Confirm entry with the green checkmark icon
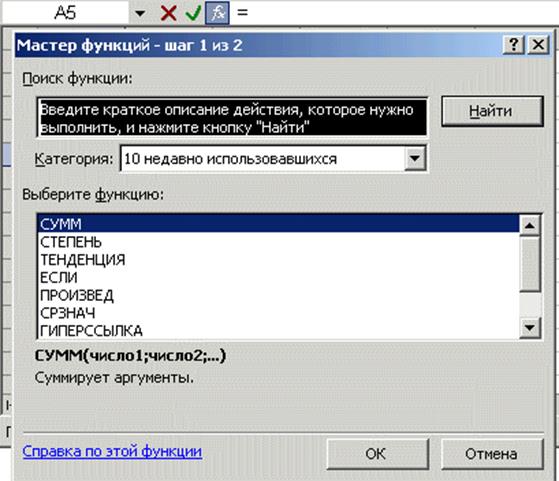Image resolution: width=559 pixels, height=481 pixels. pos(193,13)
